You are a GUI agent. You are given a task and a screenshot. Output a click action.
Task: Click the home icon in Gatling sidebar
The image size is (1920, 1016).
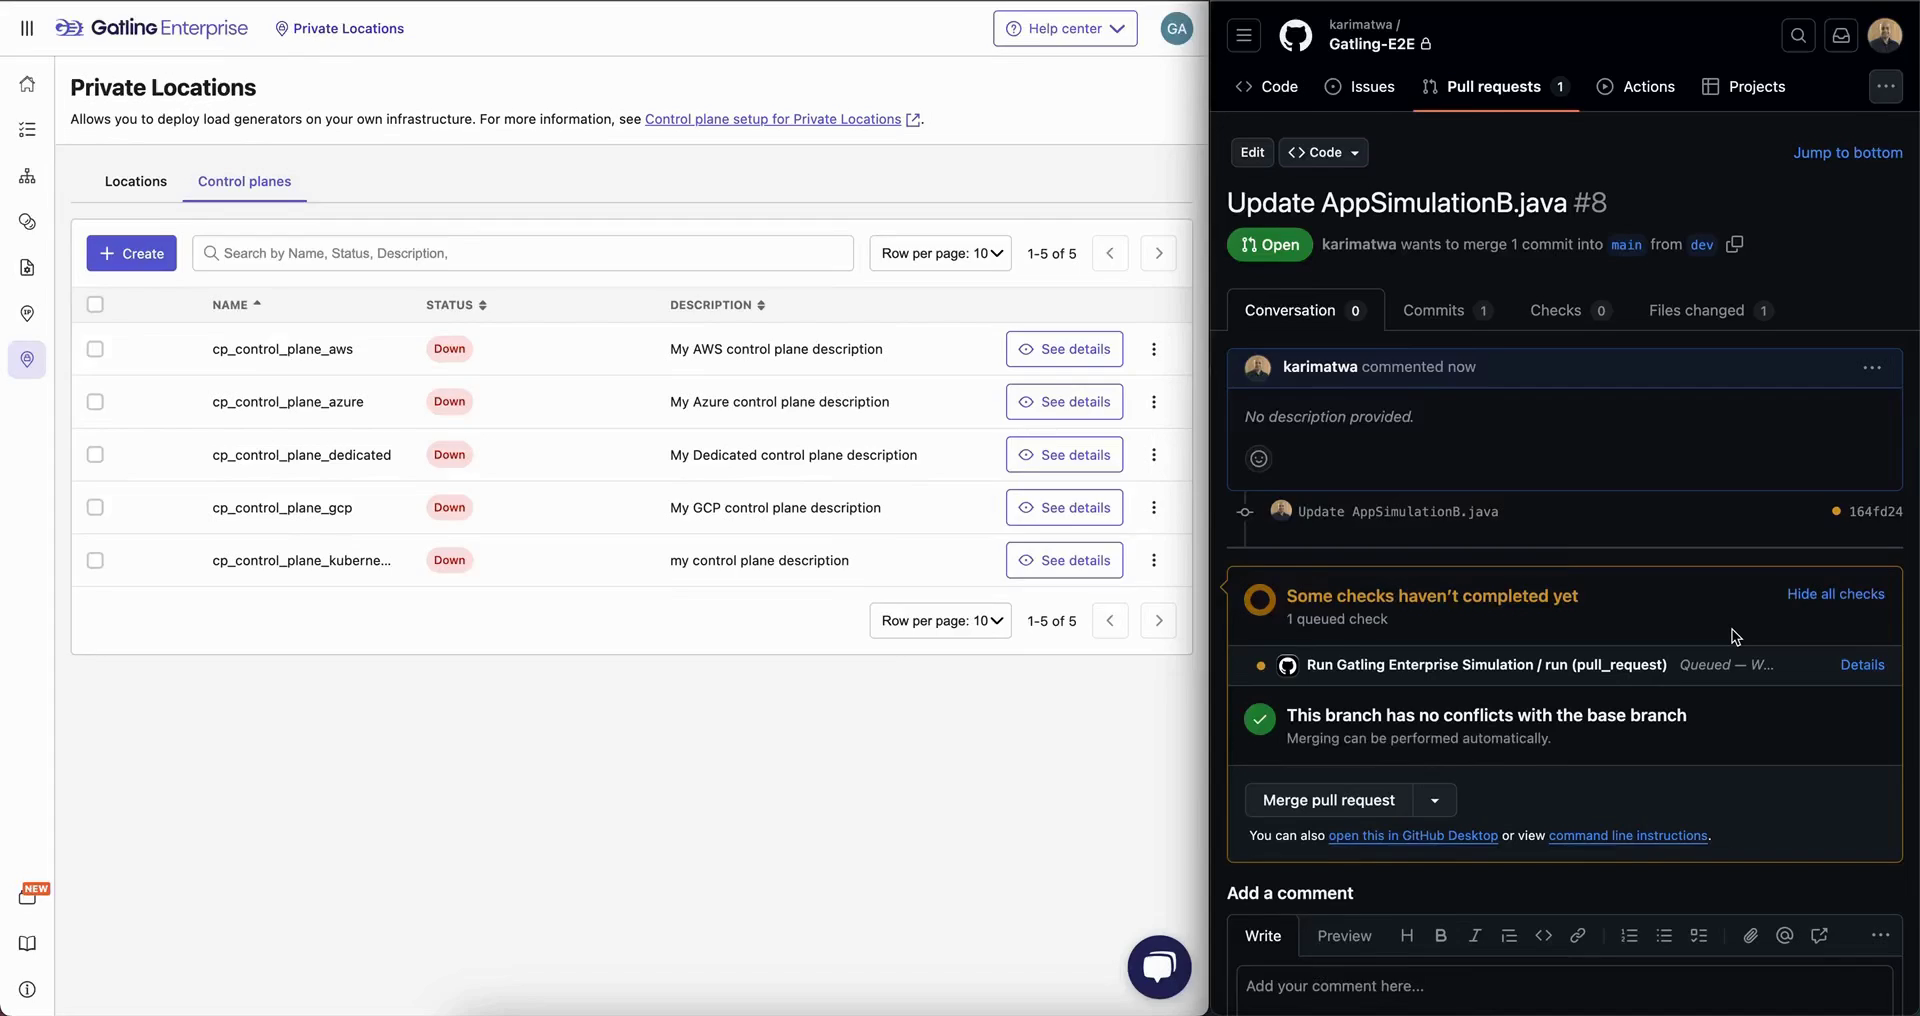(27, 84)
